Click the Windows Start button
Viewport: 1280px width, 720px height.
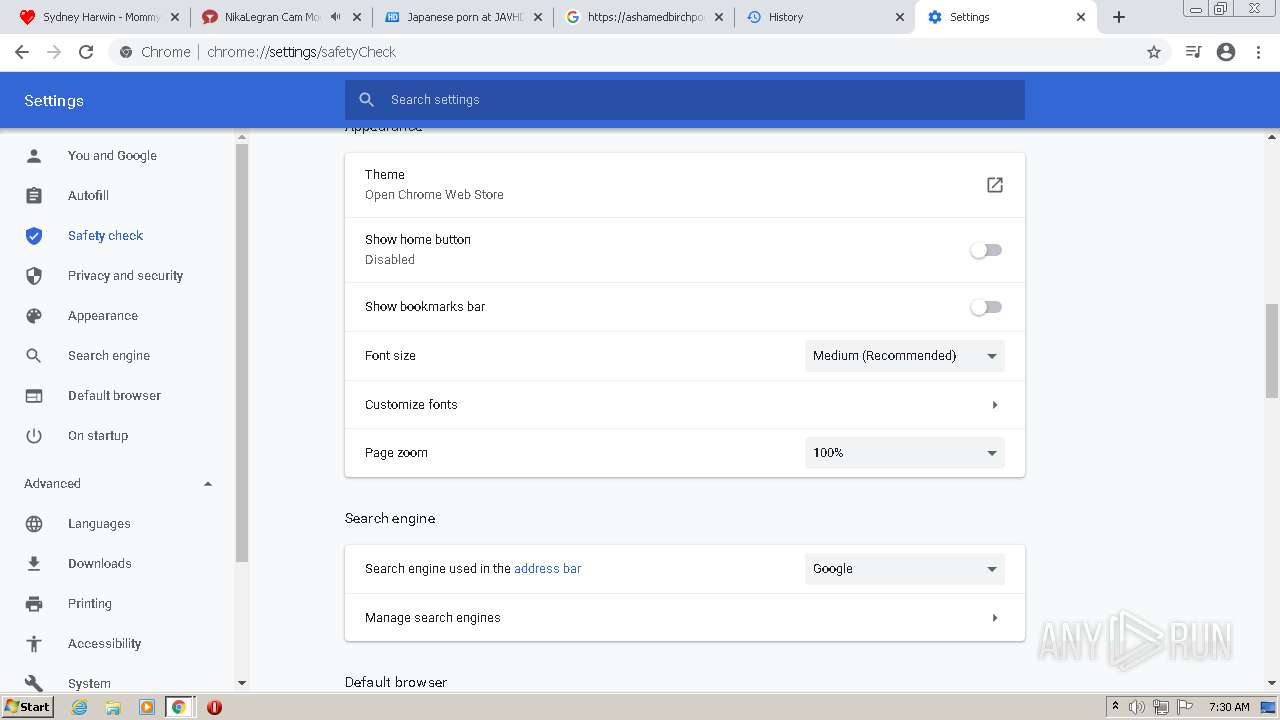pyautogui.click(x=27, y=707)
